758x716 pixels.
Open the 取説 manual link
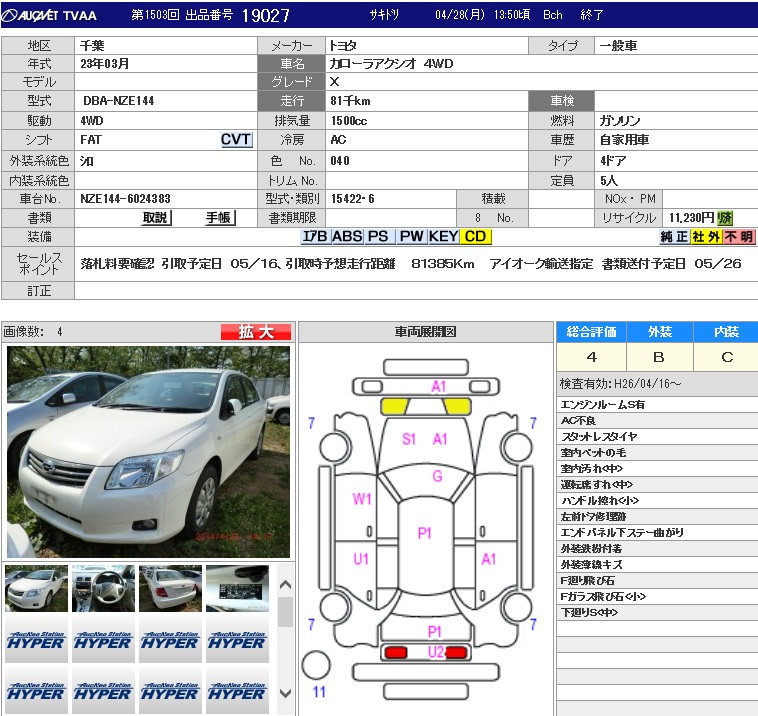pos(155,218)
